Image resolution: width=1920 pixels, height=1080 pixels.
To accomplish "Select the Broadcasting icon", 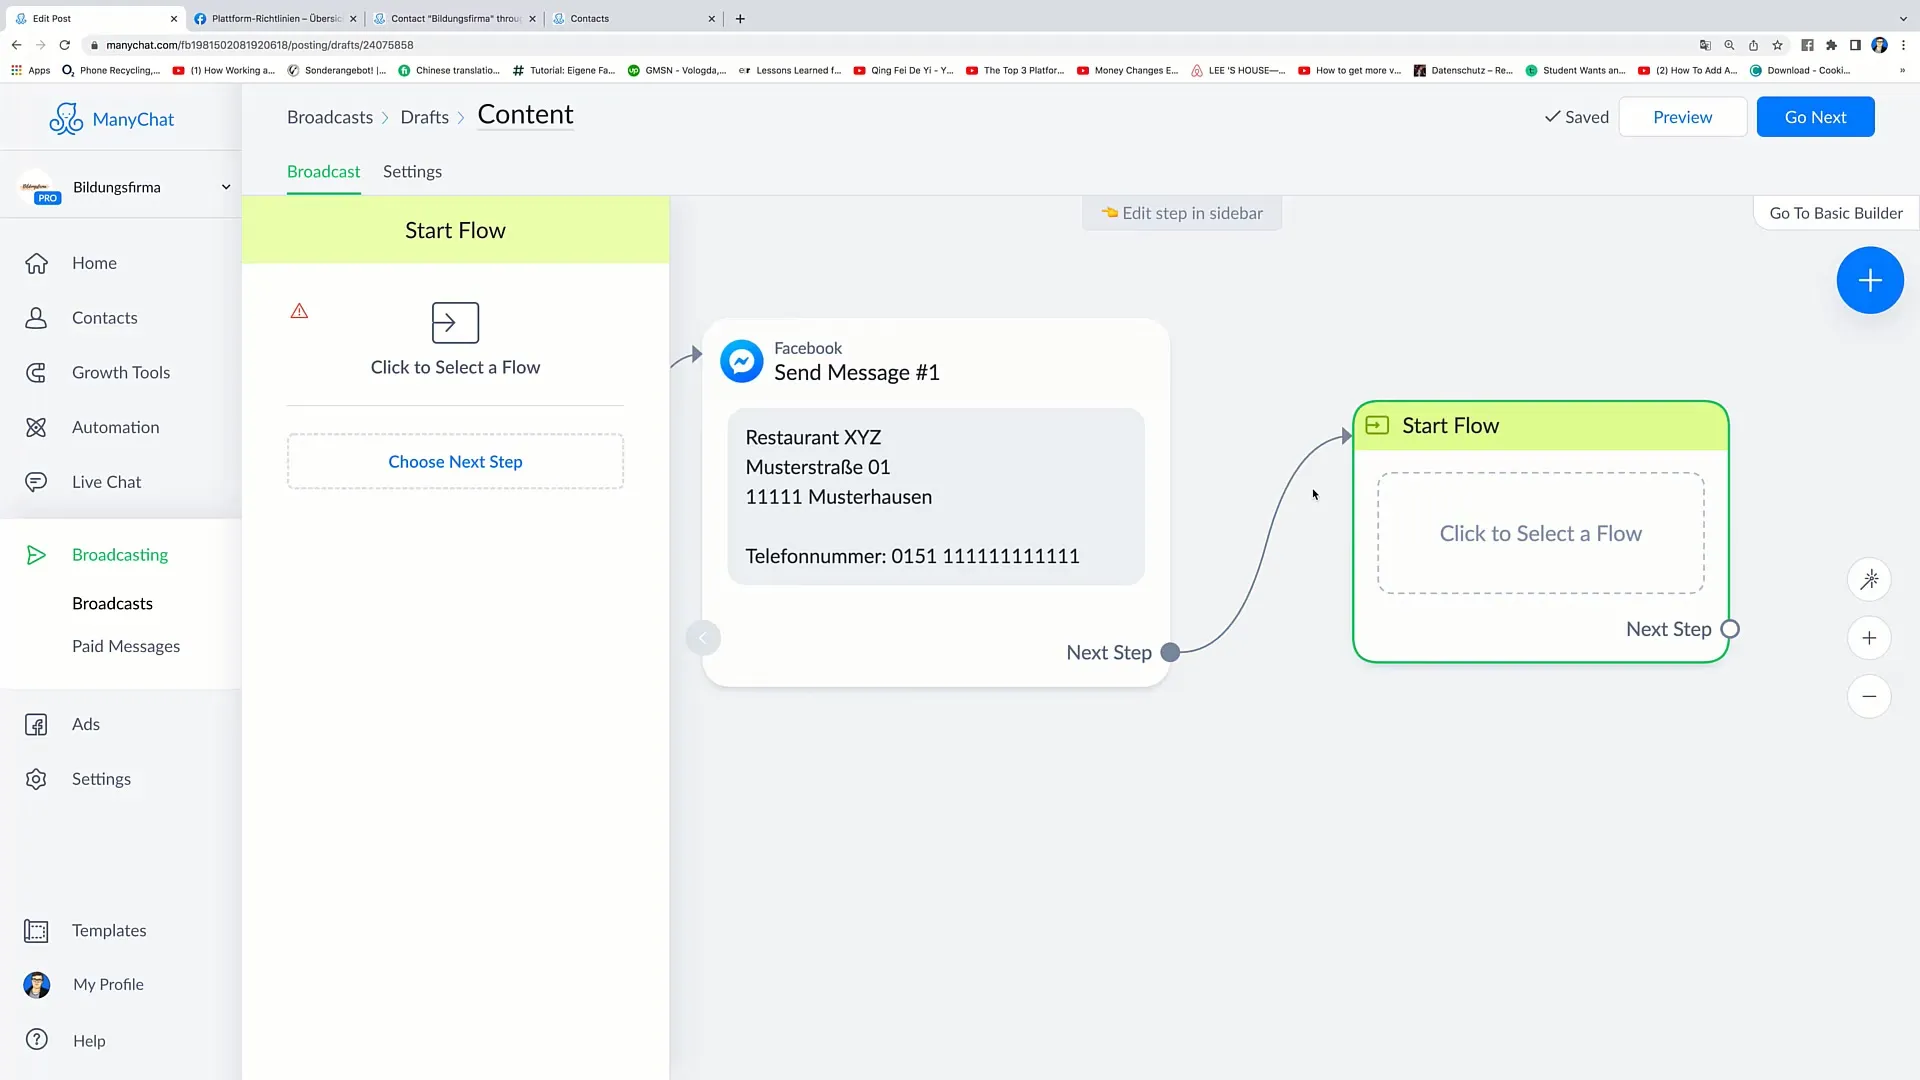I will tap(36, 554).
